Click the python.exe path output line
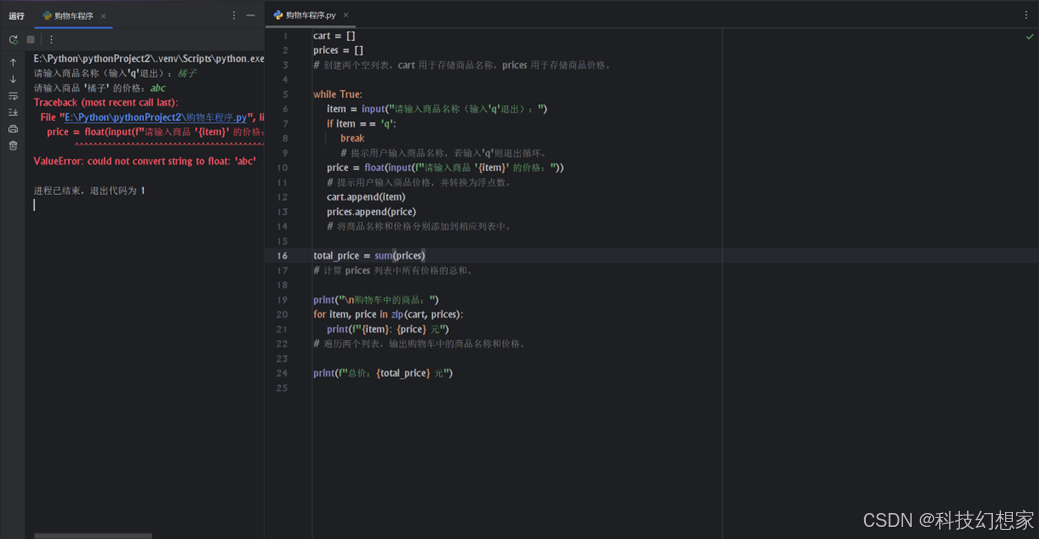The width and height of the screenshot is (1039, 539). point(149,58)
